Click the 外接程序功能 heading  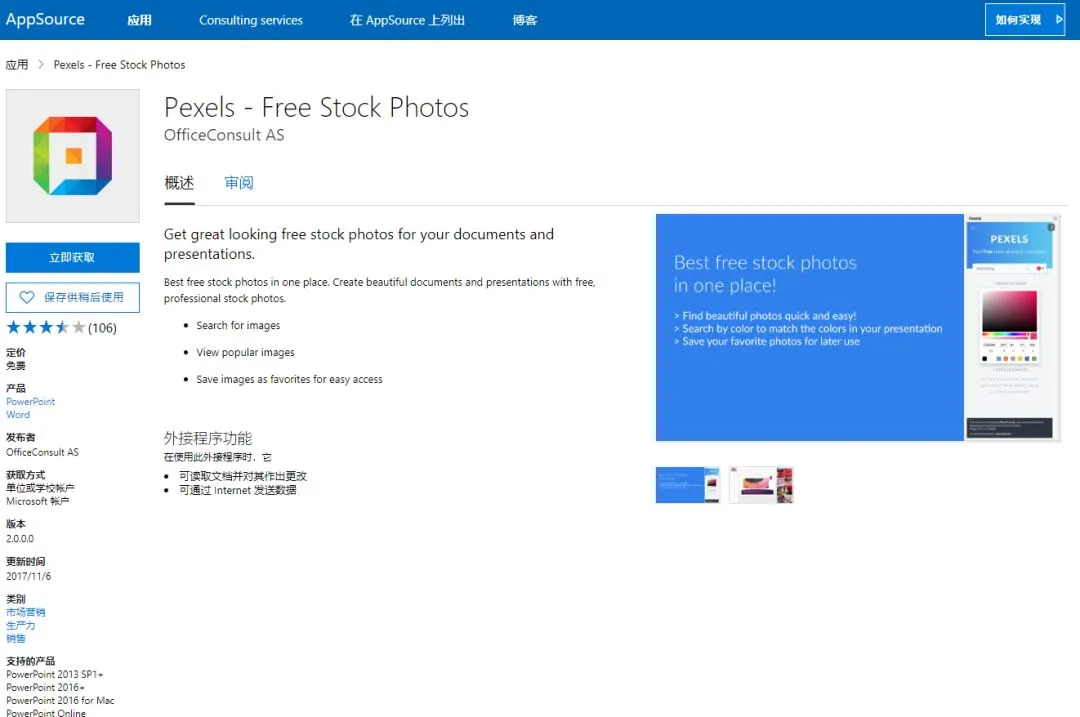(x=208, y=438)
